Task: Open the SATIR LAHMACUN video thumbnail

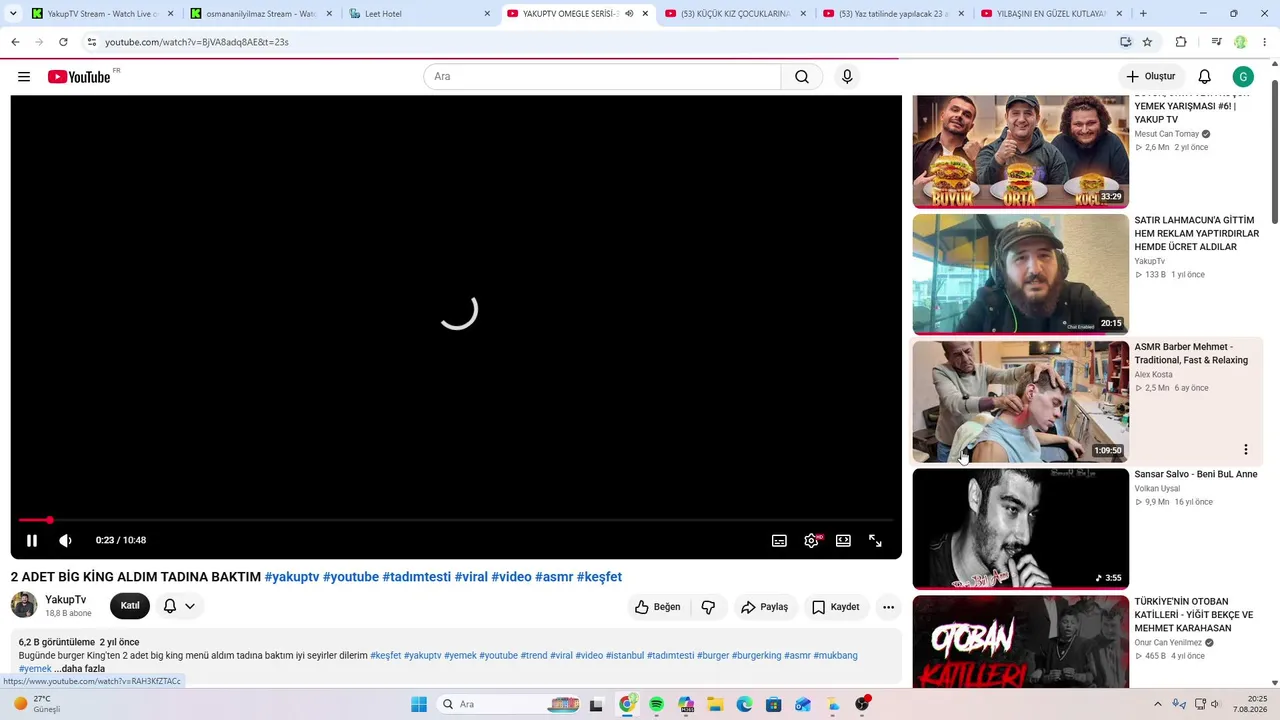Action: tap(1020, 274)
